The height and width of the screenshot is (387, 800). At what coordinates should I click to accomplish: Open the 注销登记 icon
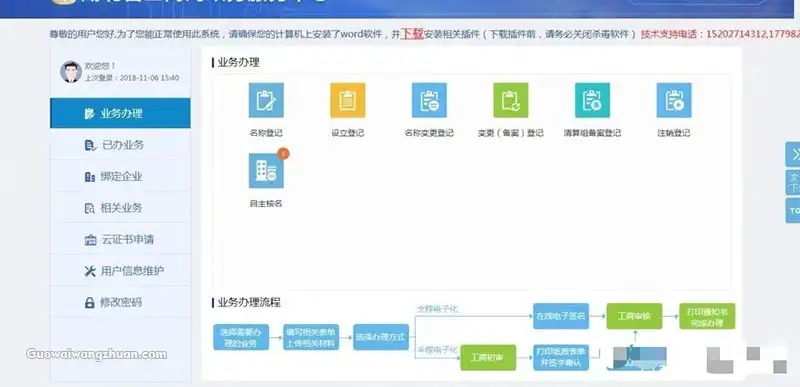coord(674,100)
